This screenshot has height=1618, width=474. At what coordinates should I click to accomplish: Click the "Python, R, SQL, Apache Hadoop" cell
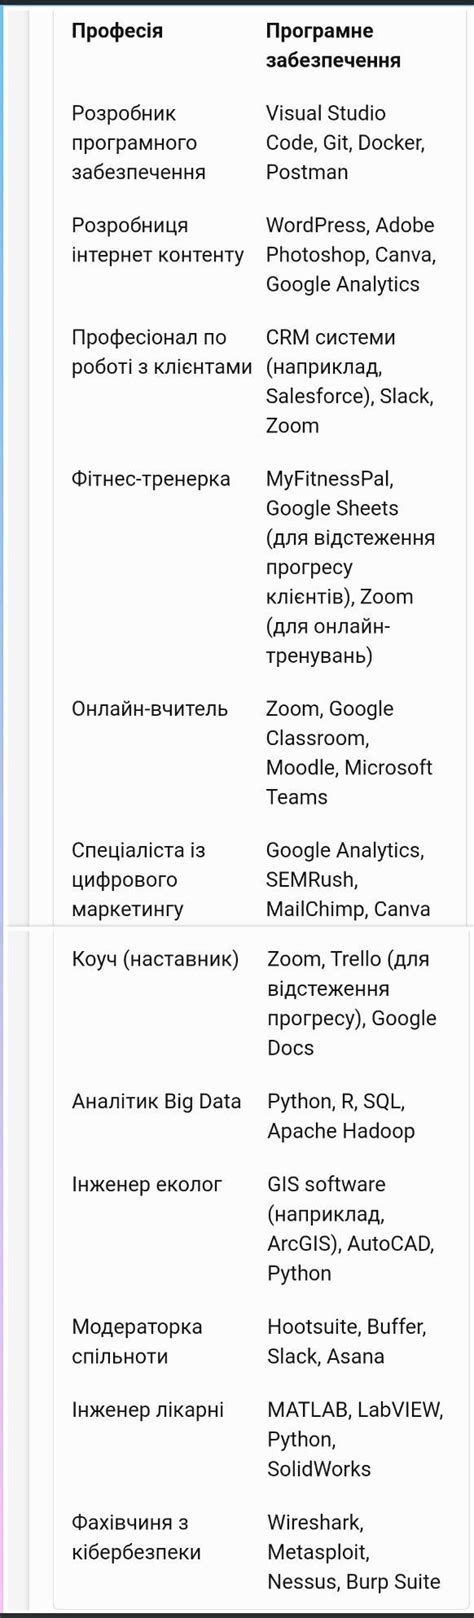341,1116
